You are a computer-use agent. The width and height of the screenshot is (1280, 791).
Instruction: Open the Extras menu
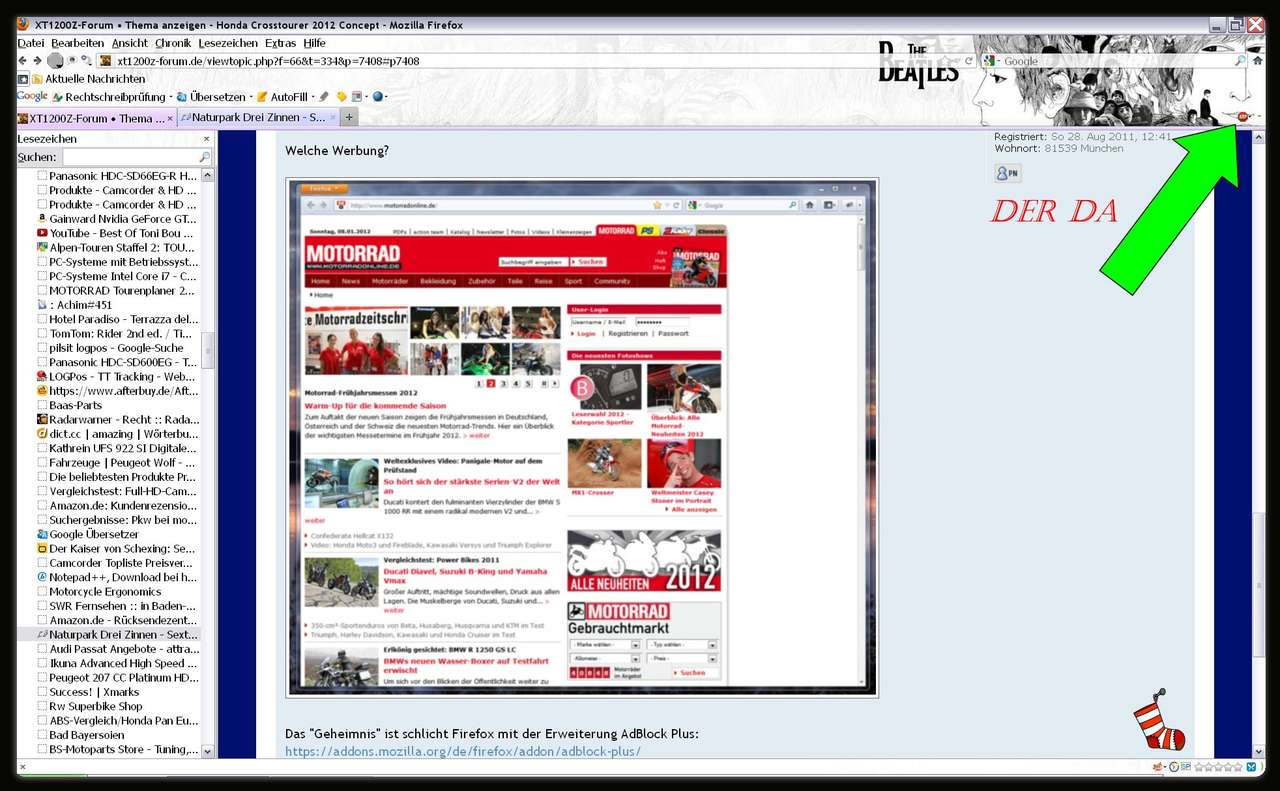tap(280, 43)
